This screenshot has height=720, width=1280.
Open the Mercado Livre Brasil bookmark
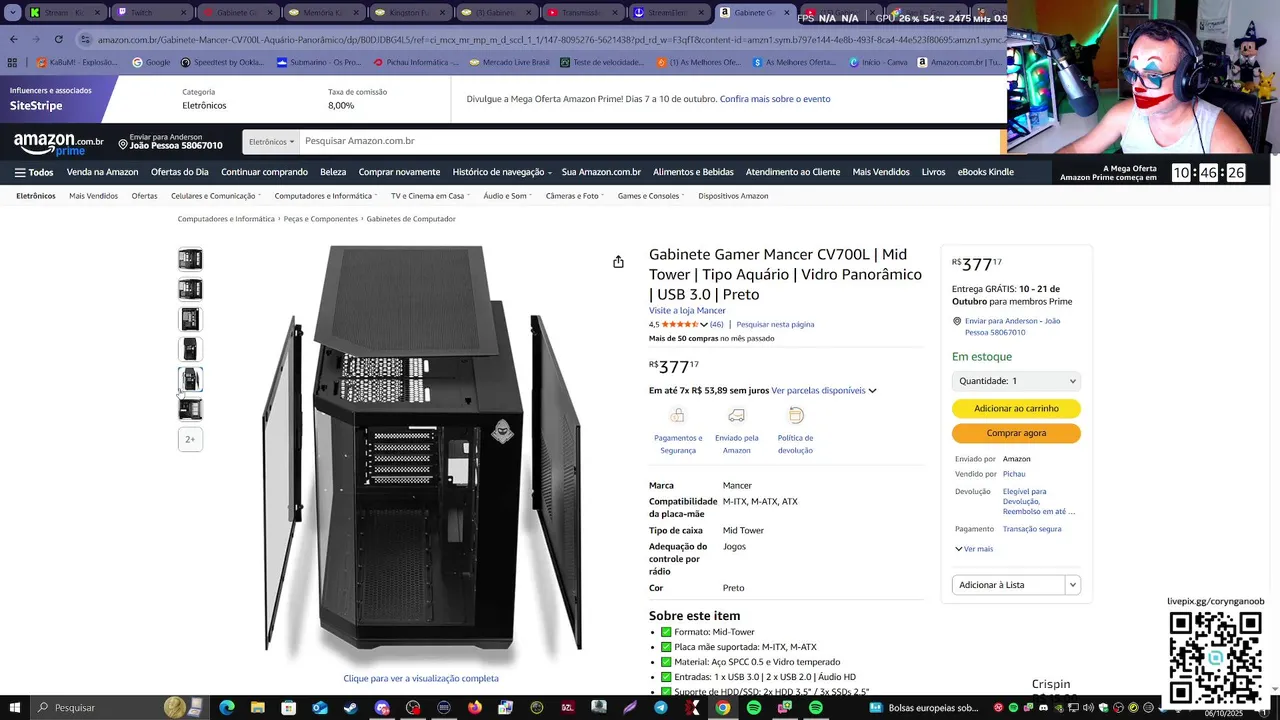click(510, 62)
